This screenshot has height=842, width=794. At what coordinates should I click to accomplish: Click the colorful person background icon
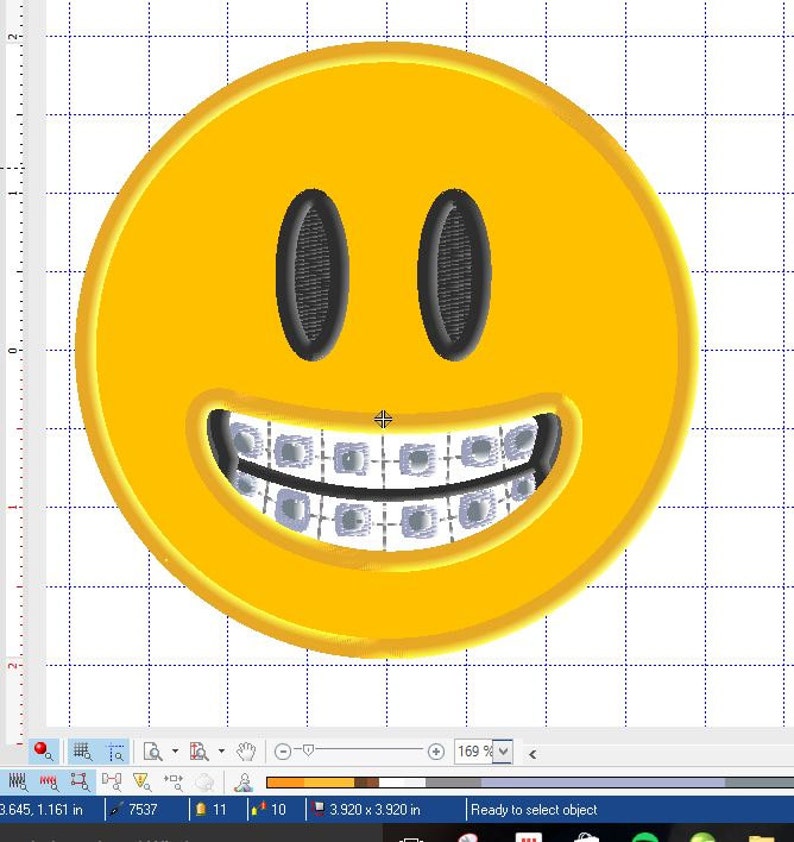[x=244, y=782]
